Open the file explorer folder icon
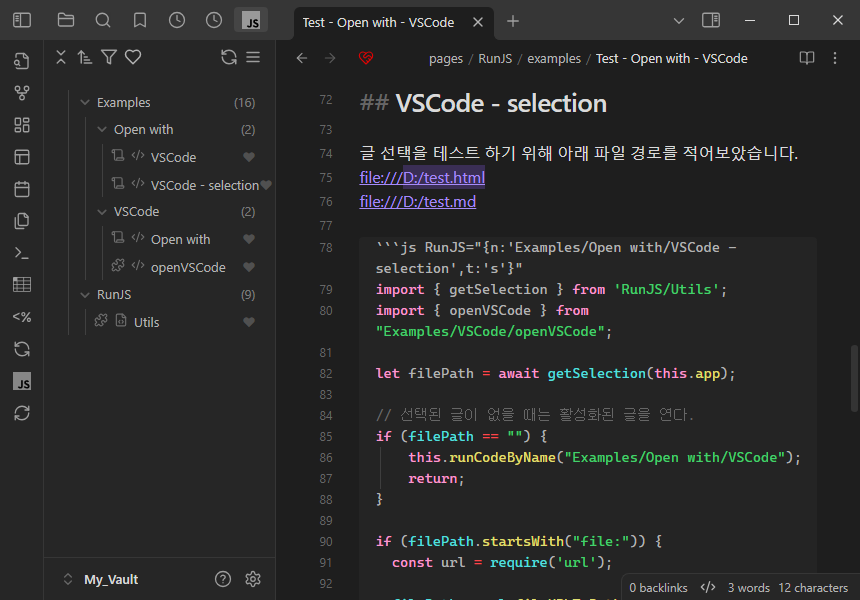This screenshot has height=600, width=860. point(66,21)
